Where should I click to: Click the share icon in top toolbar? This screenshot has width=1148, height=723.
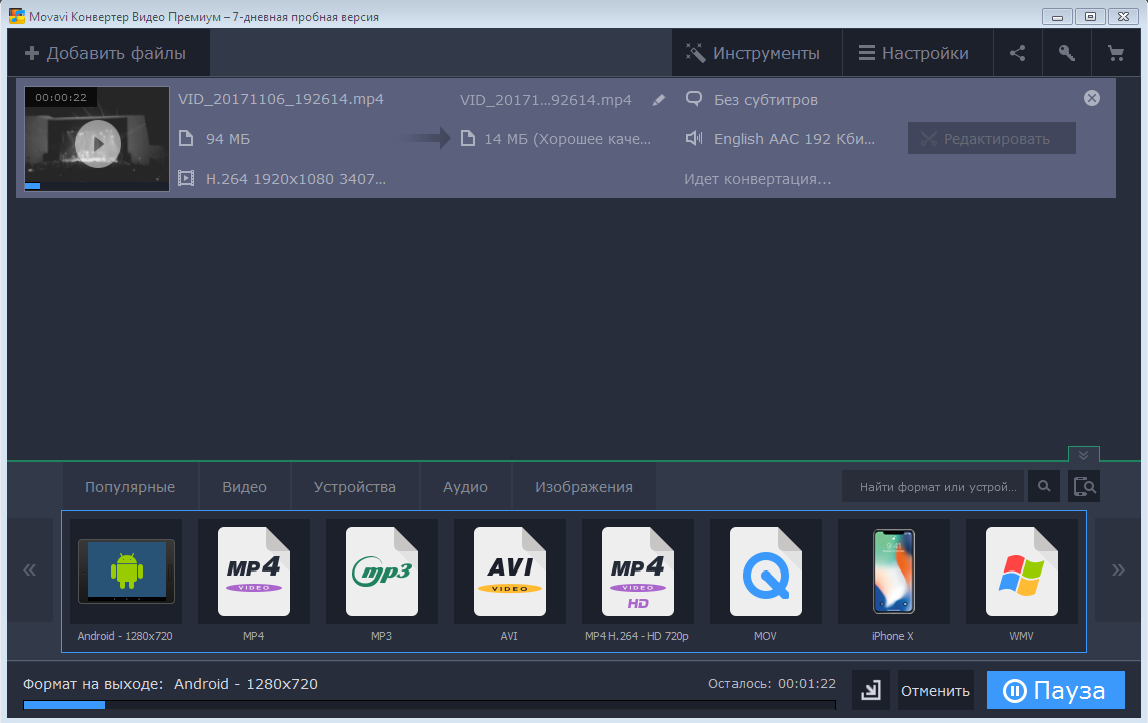point(1017,53)
